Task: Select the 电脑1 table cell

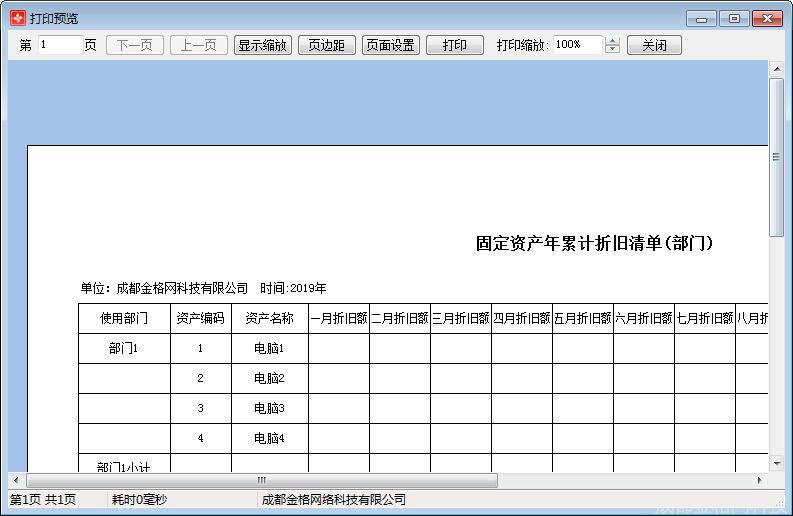Action: (270, 348)
